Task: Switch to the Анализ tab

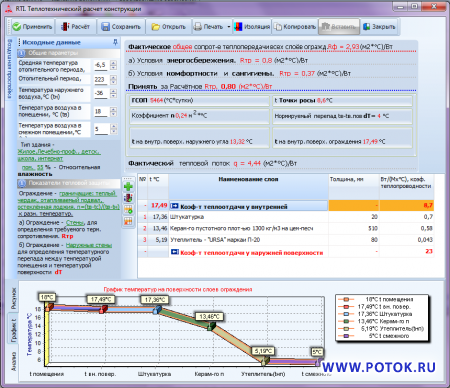Action: point(13,362)
